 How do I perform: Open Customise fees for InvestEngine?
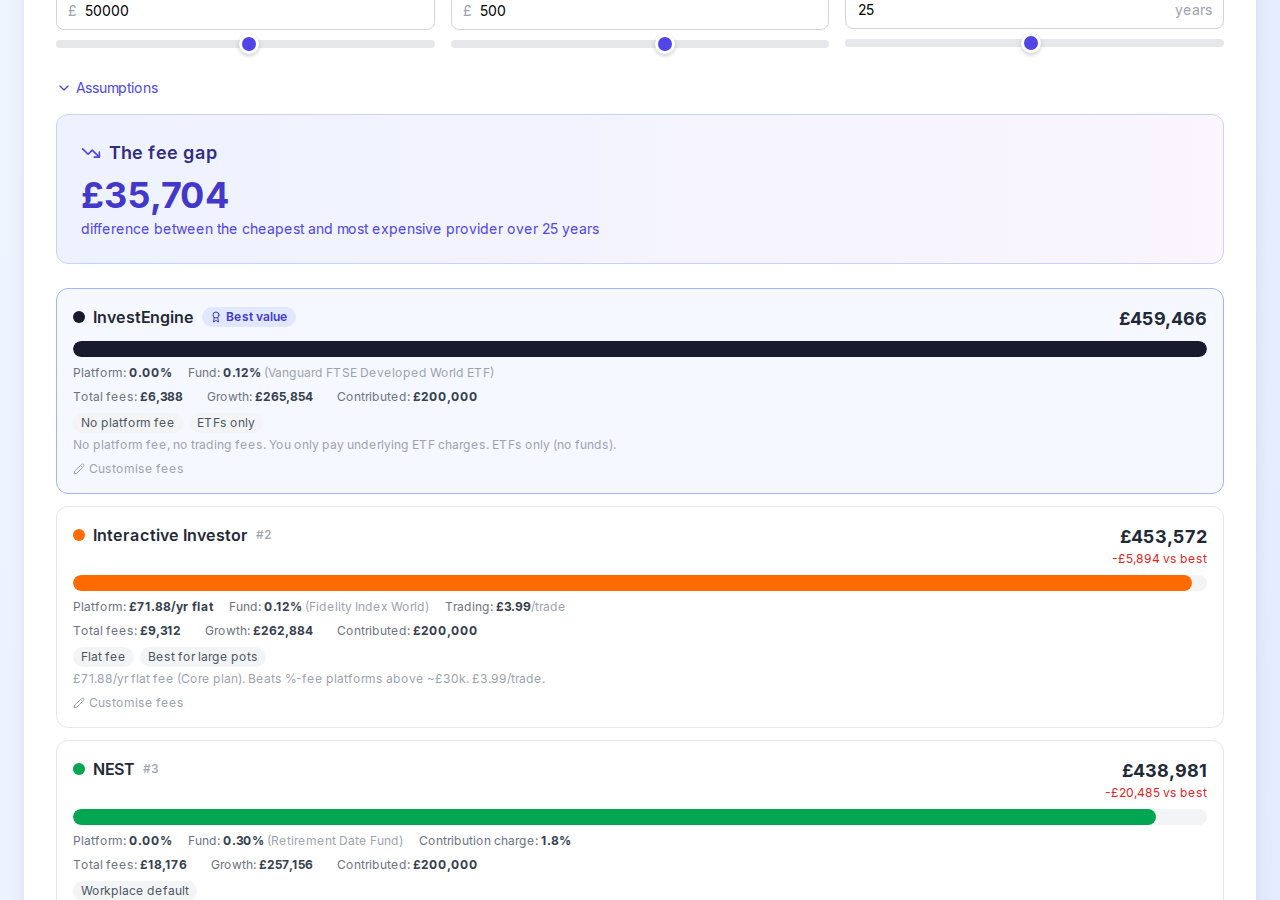(136, 468)
